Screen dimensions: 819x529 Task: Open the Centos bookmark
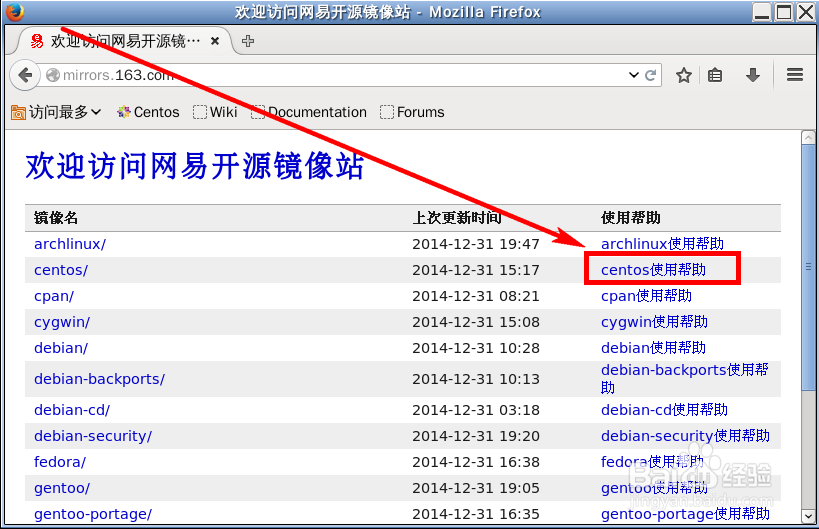point(148,112)
